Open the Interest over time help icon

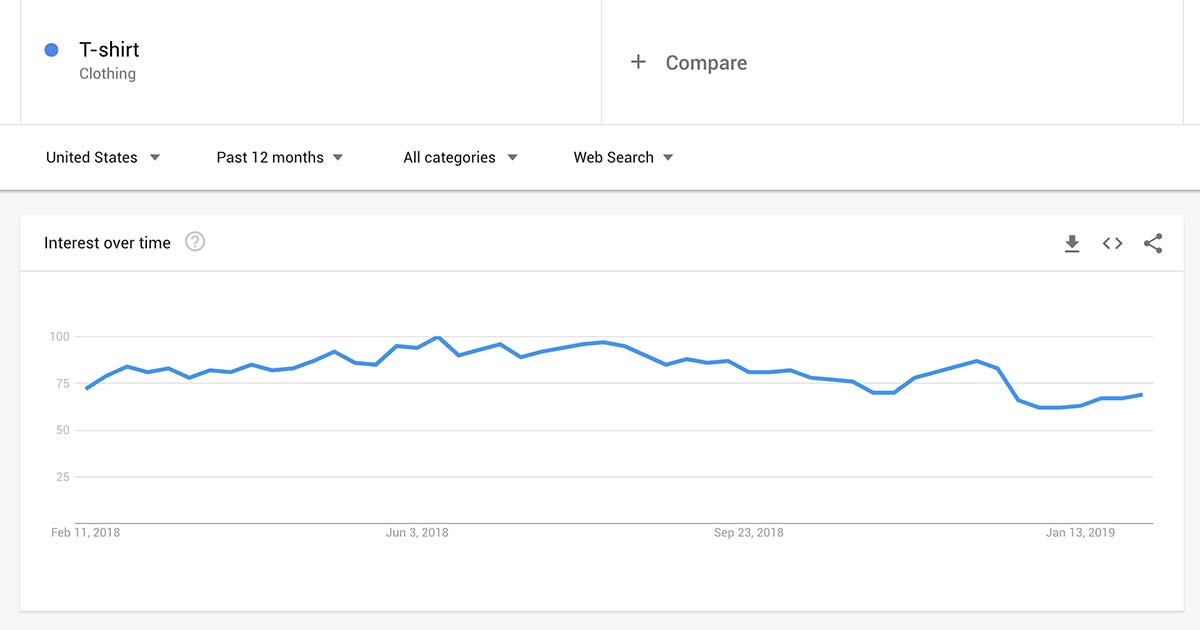(x=195, y=242)
